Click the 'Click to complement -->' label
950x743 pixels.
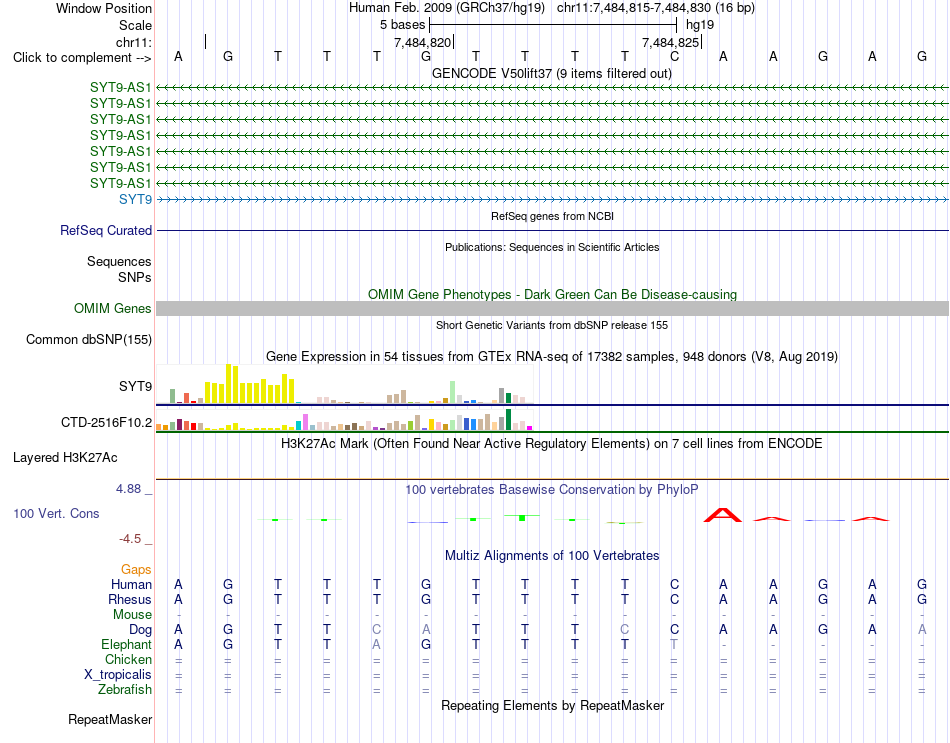(82, 58)
